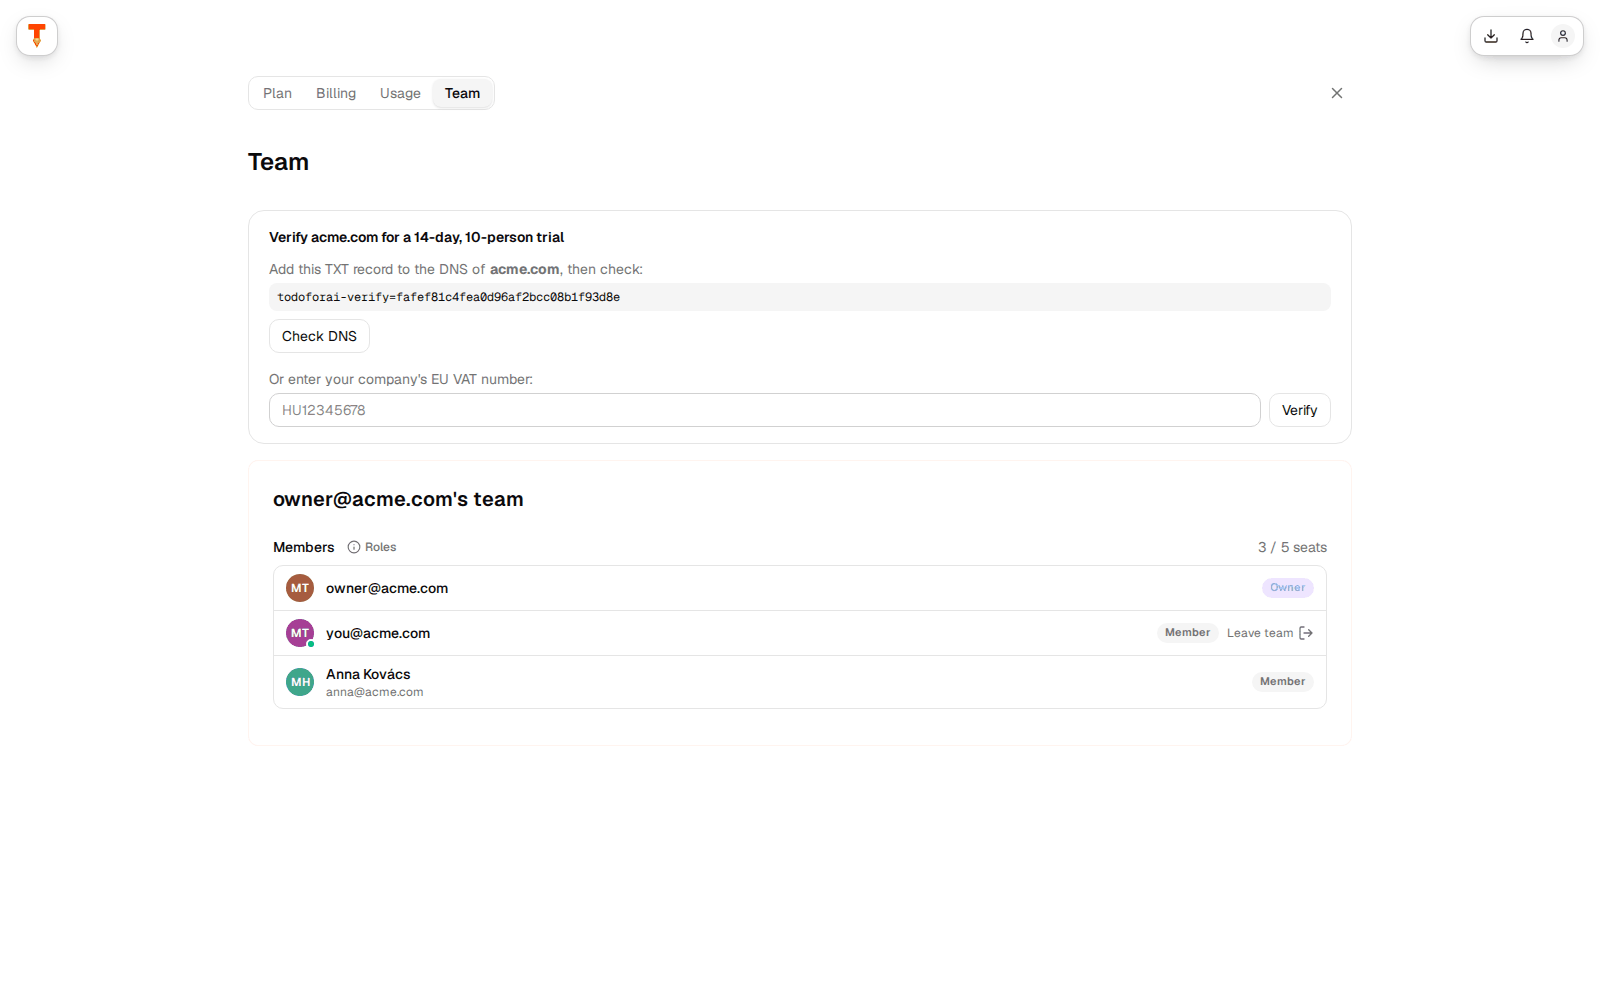Image resolution: width=1600 pixels, height=1000 pixels.
Task: Click the anna@acme.com email text
Action: pyautogui.click(x=374, y=692)
